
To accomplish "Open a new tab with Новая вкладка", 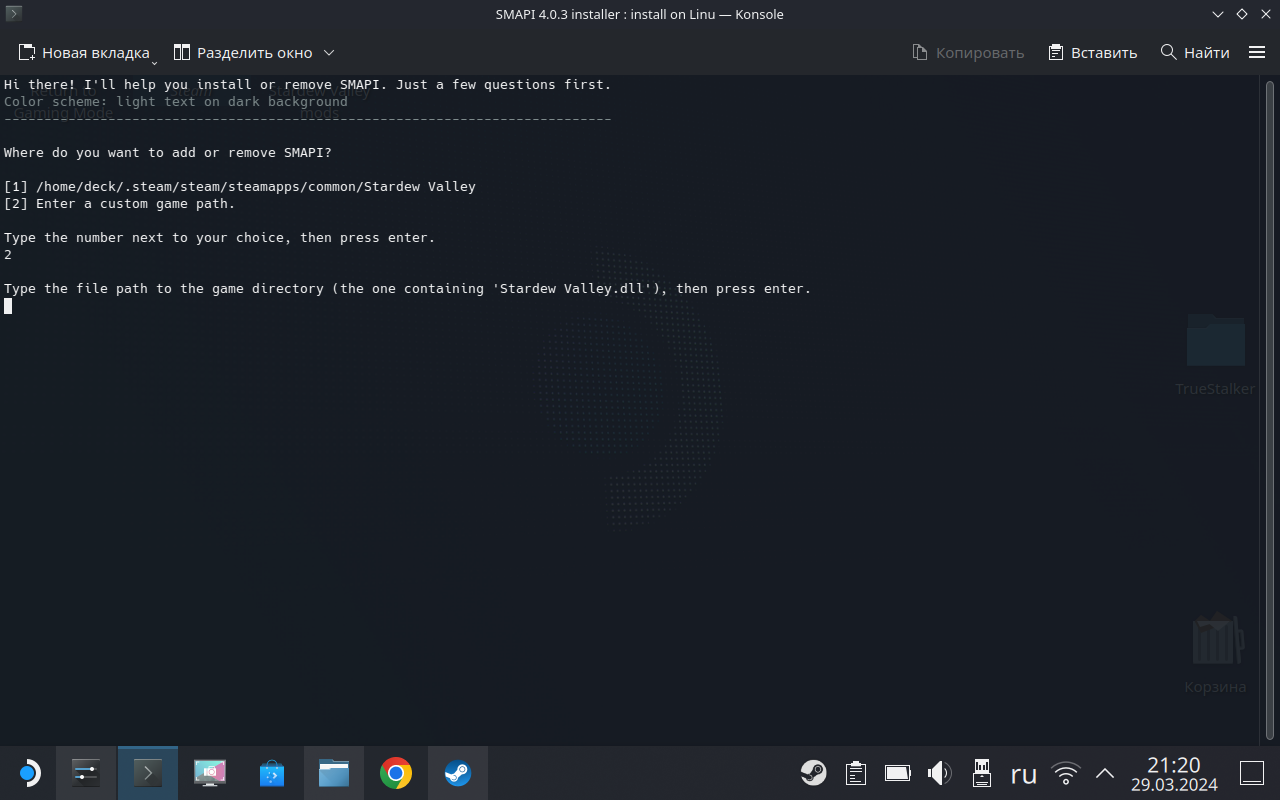I will pos(84,52).
